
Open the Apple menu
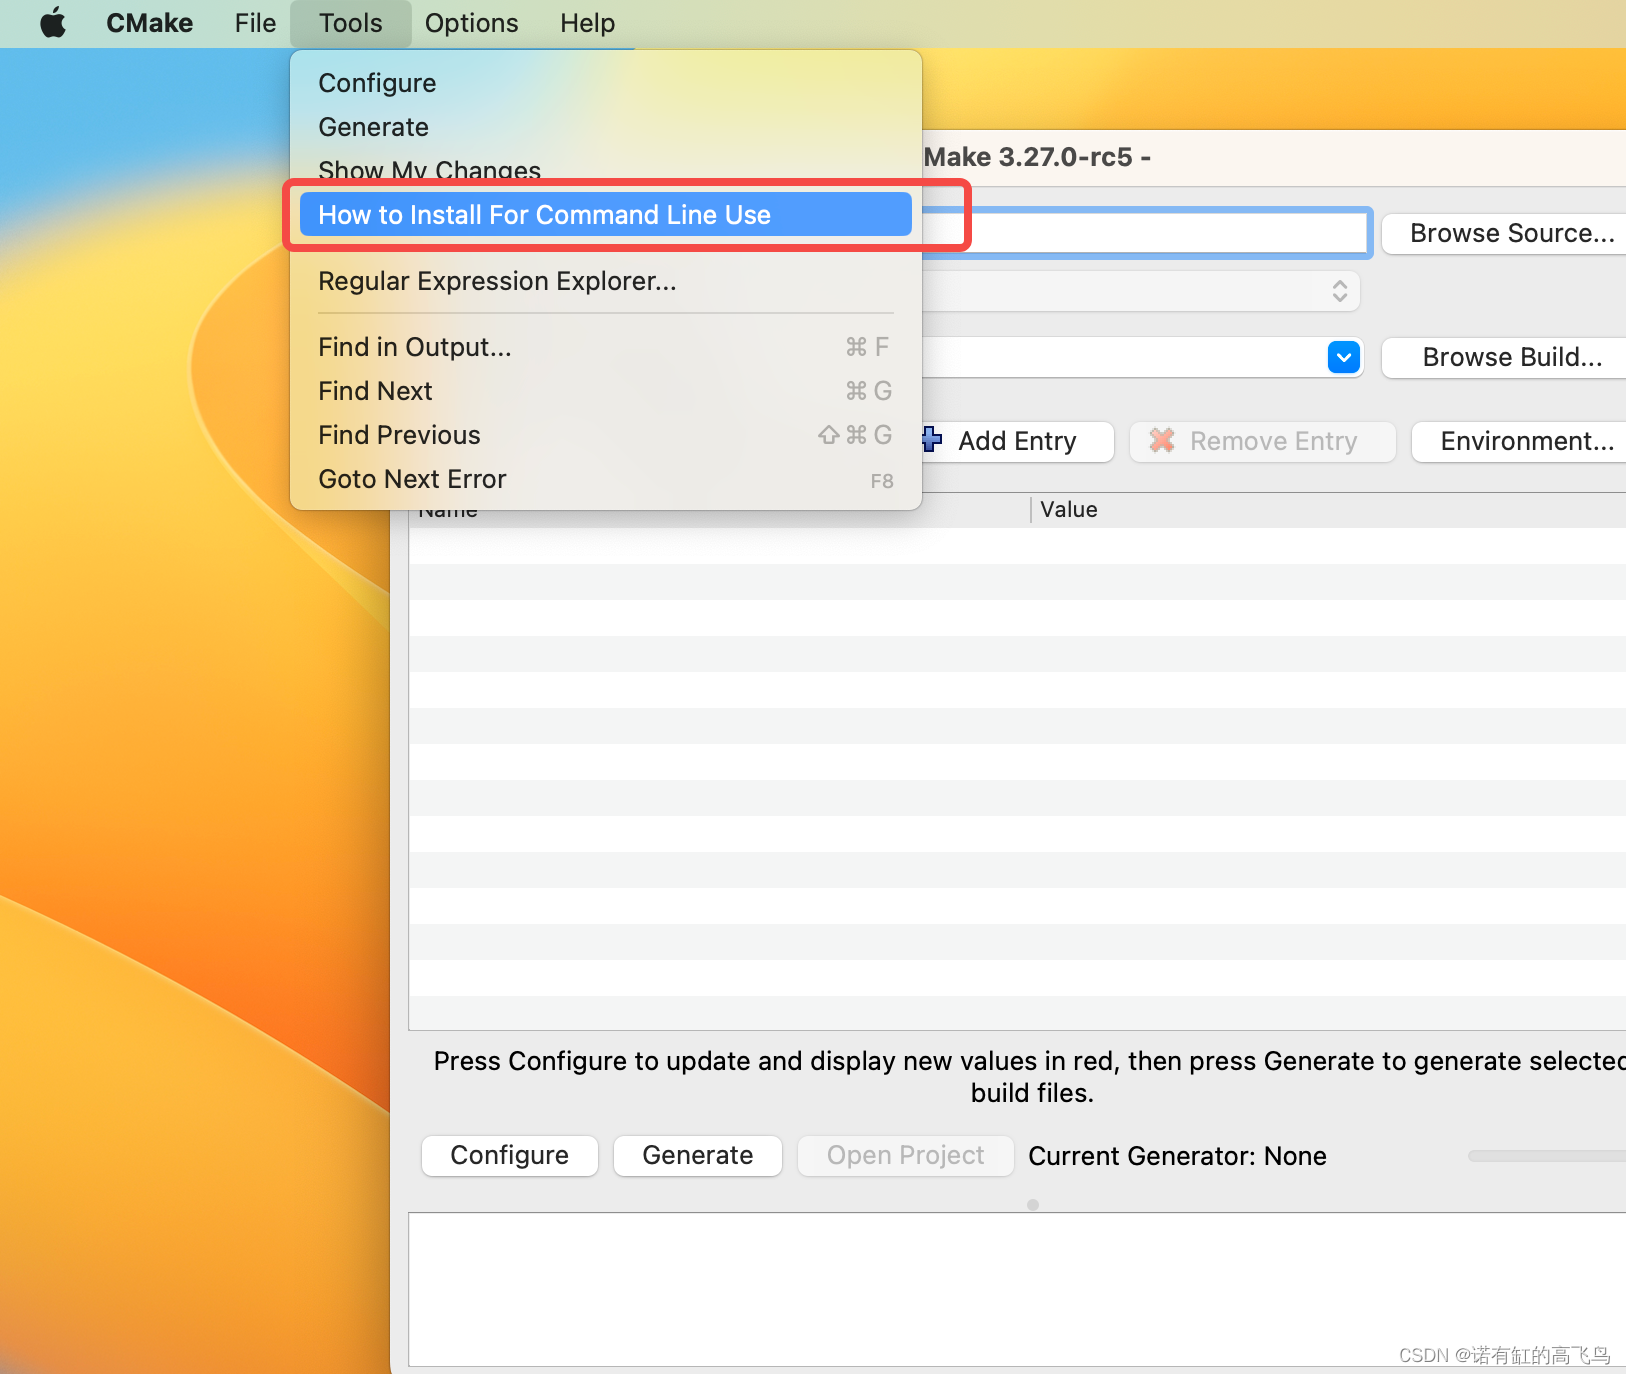coord(53,23)
